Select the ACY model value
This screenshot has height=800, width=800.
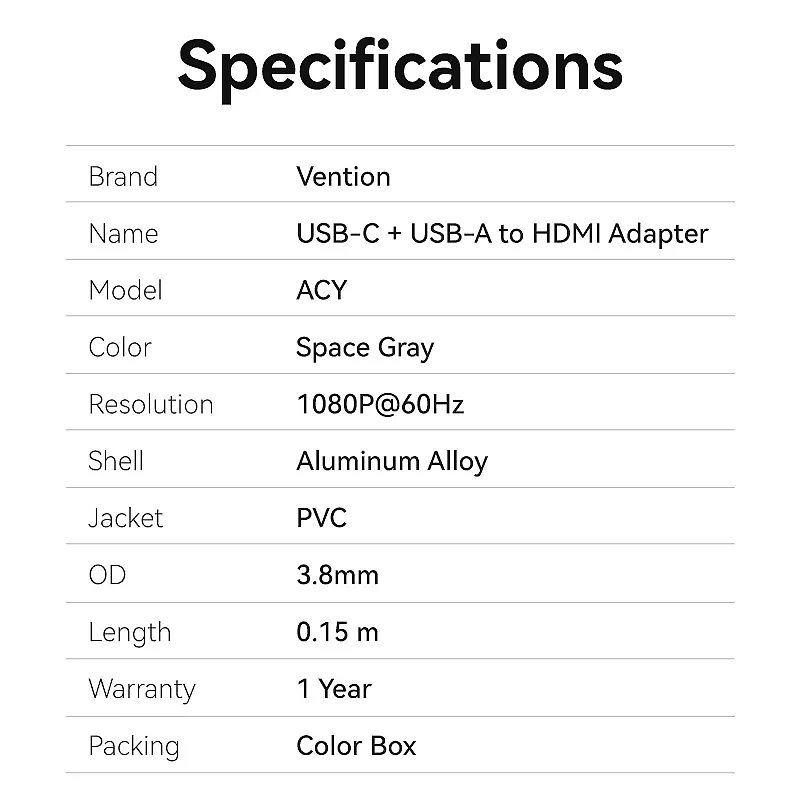tap(321, 291)
